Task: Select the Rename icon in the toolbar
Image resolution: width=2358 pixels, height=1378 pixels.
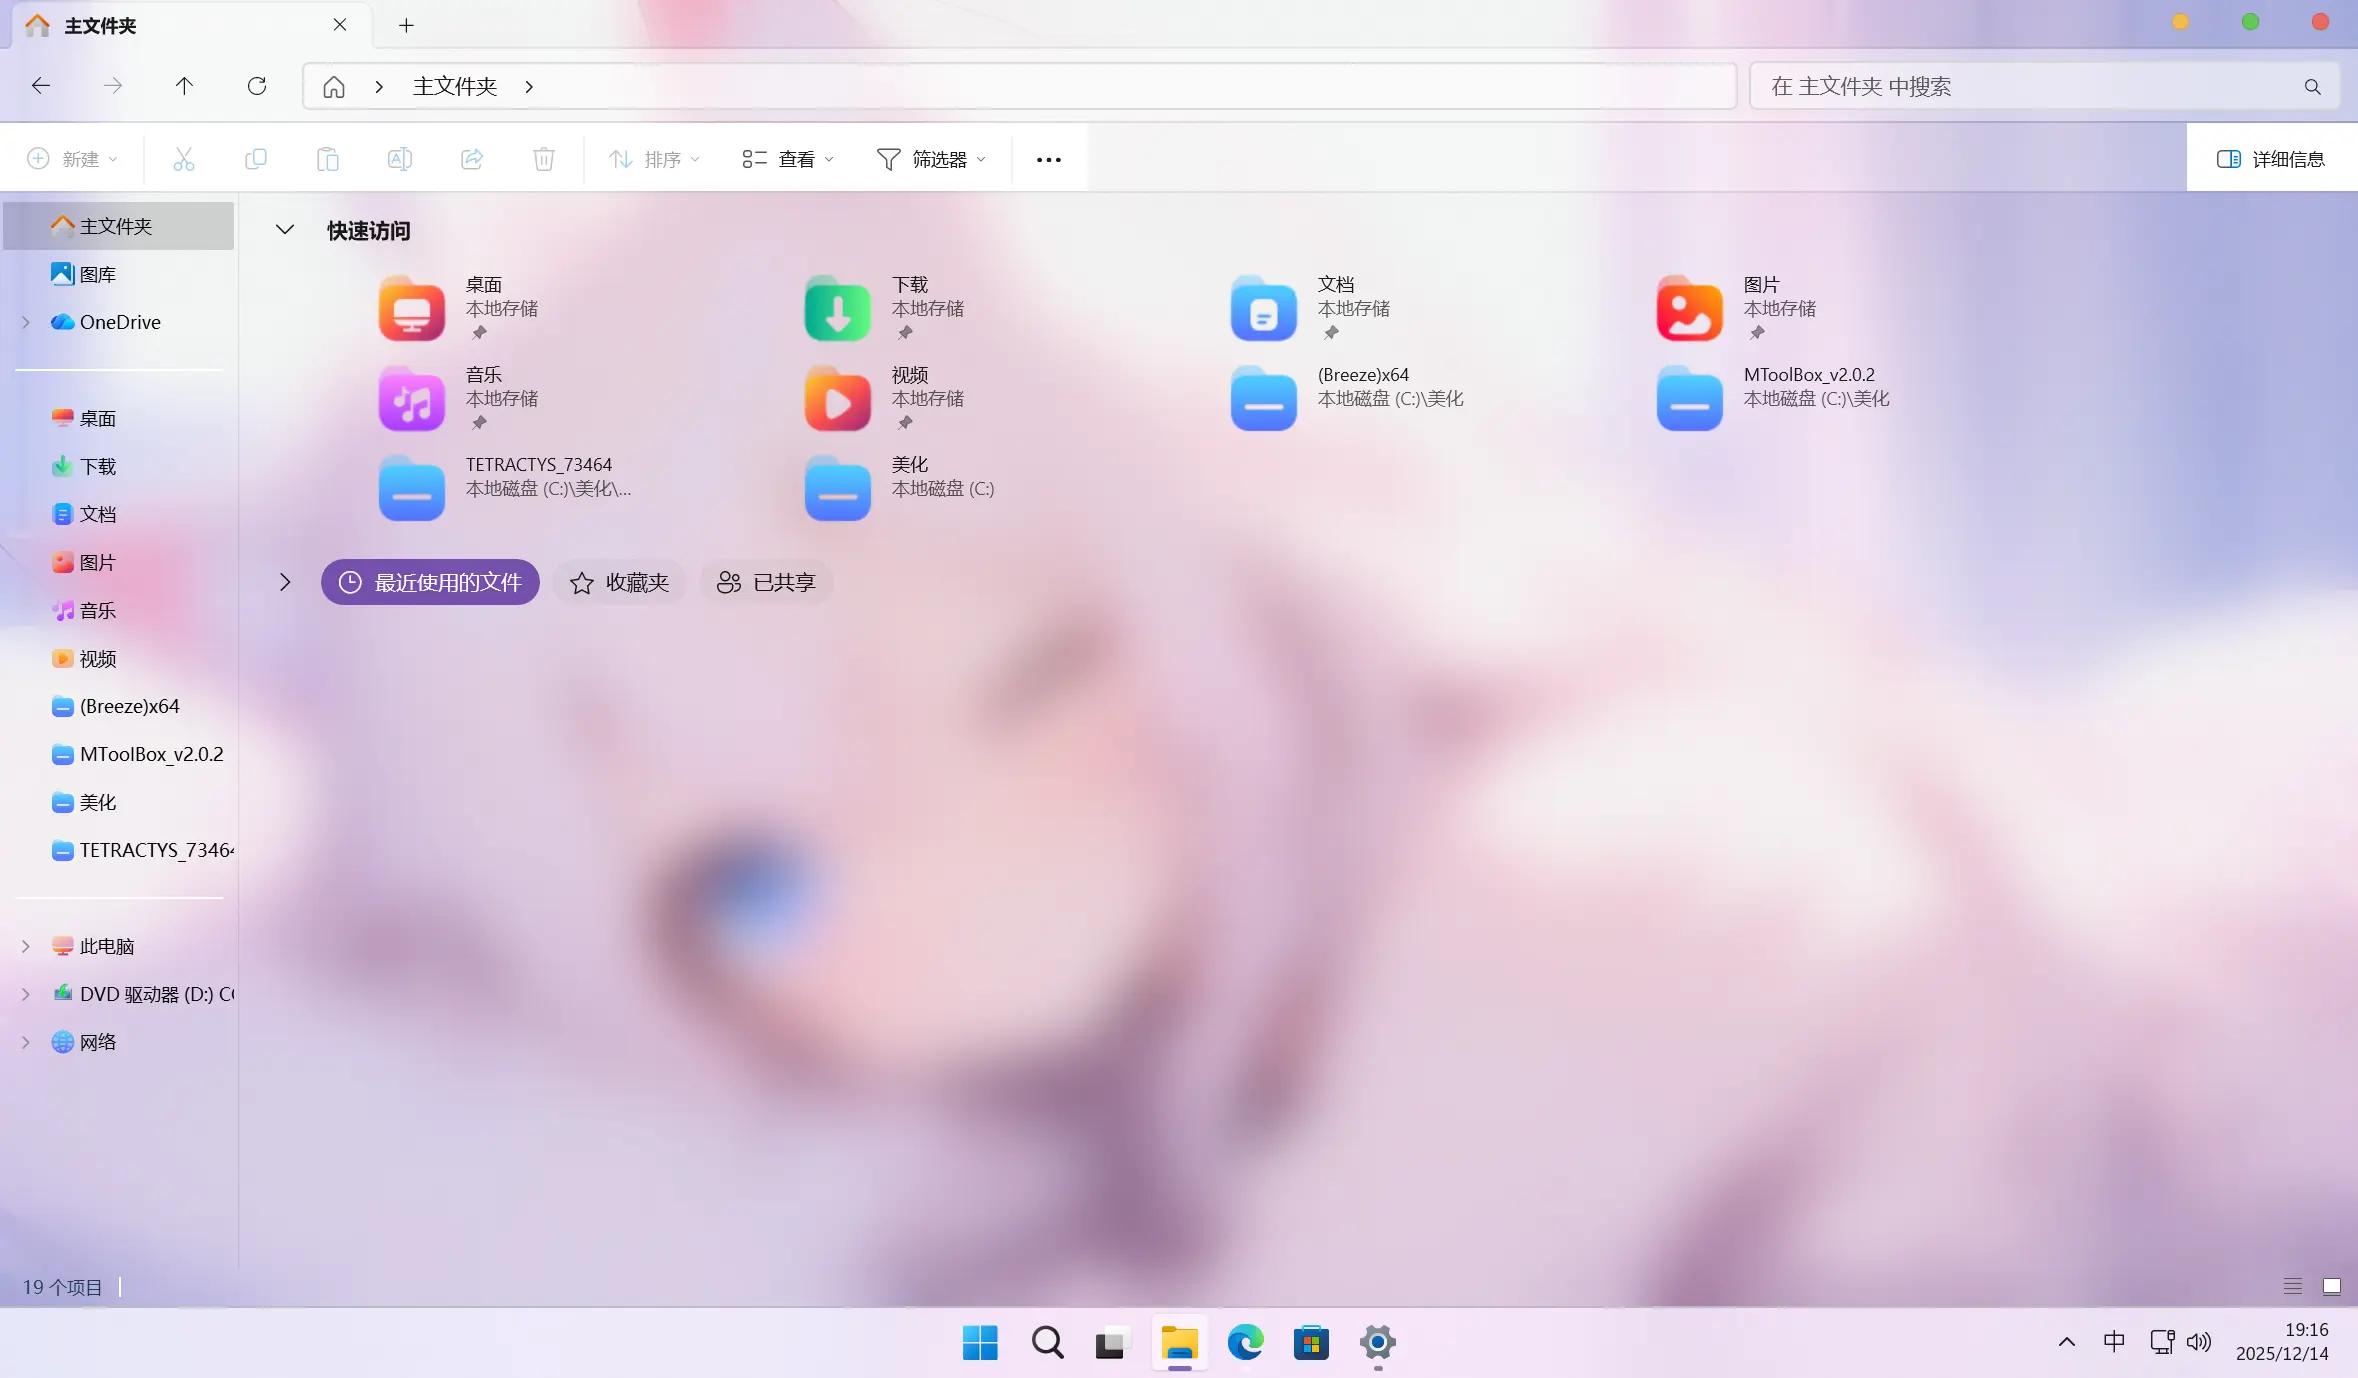Action: point(399,158)
